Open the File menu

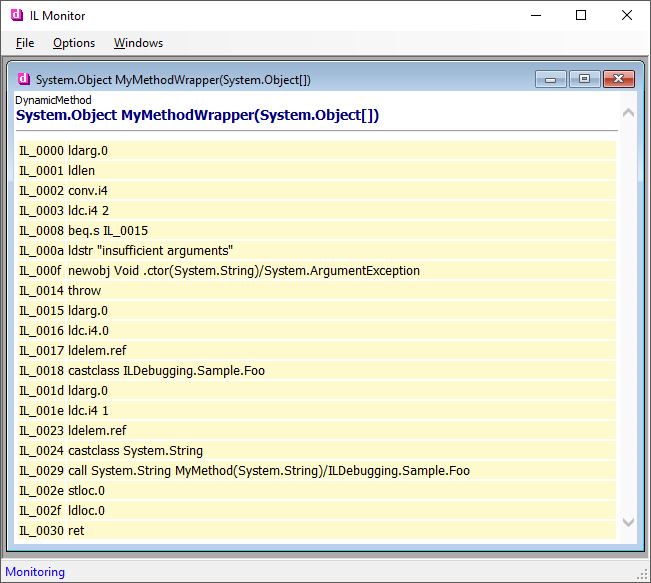25,43
